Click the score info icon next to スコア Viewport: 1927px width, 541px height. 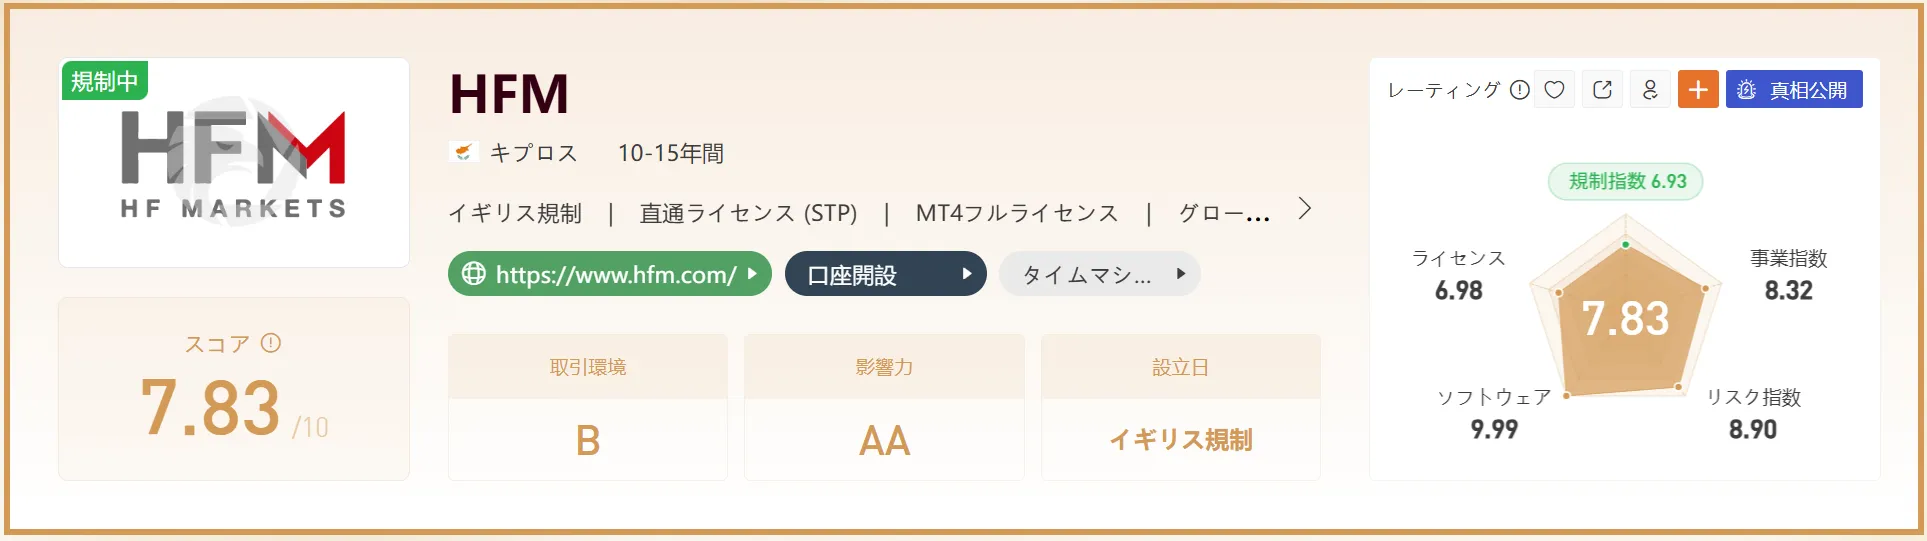(x=271, y=343)
